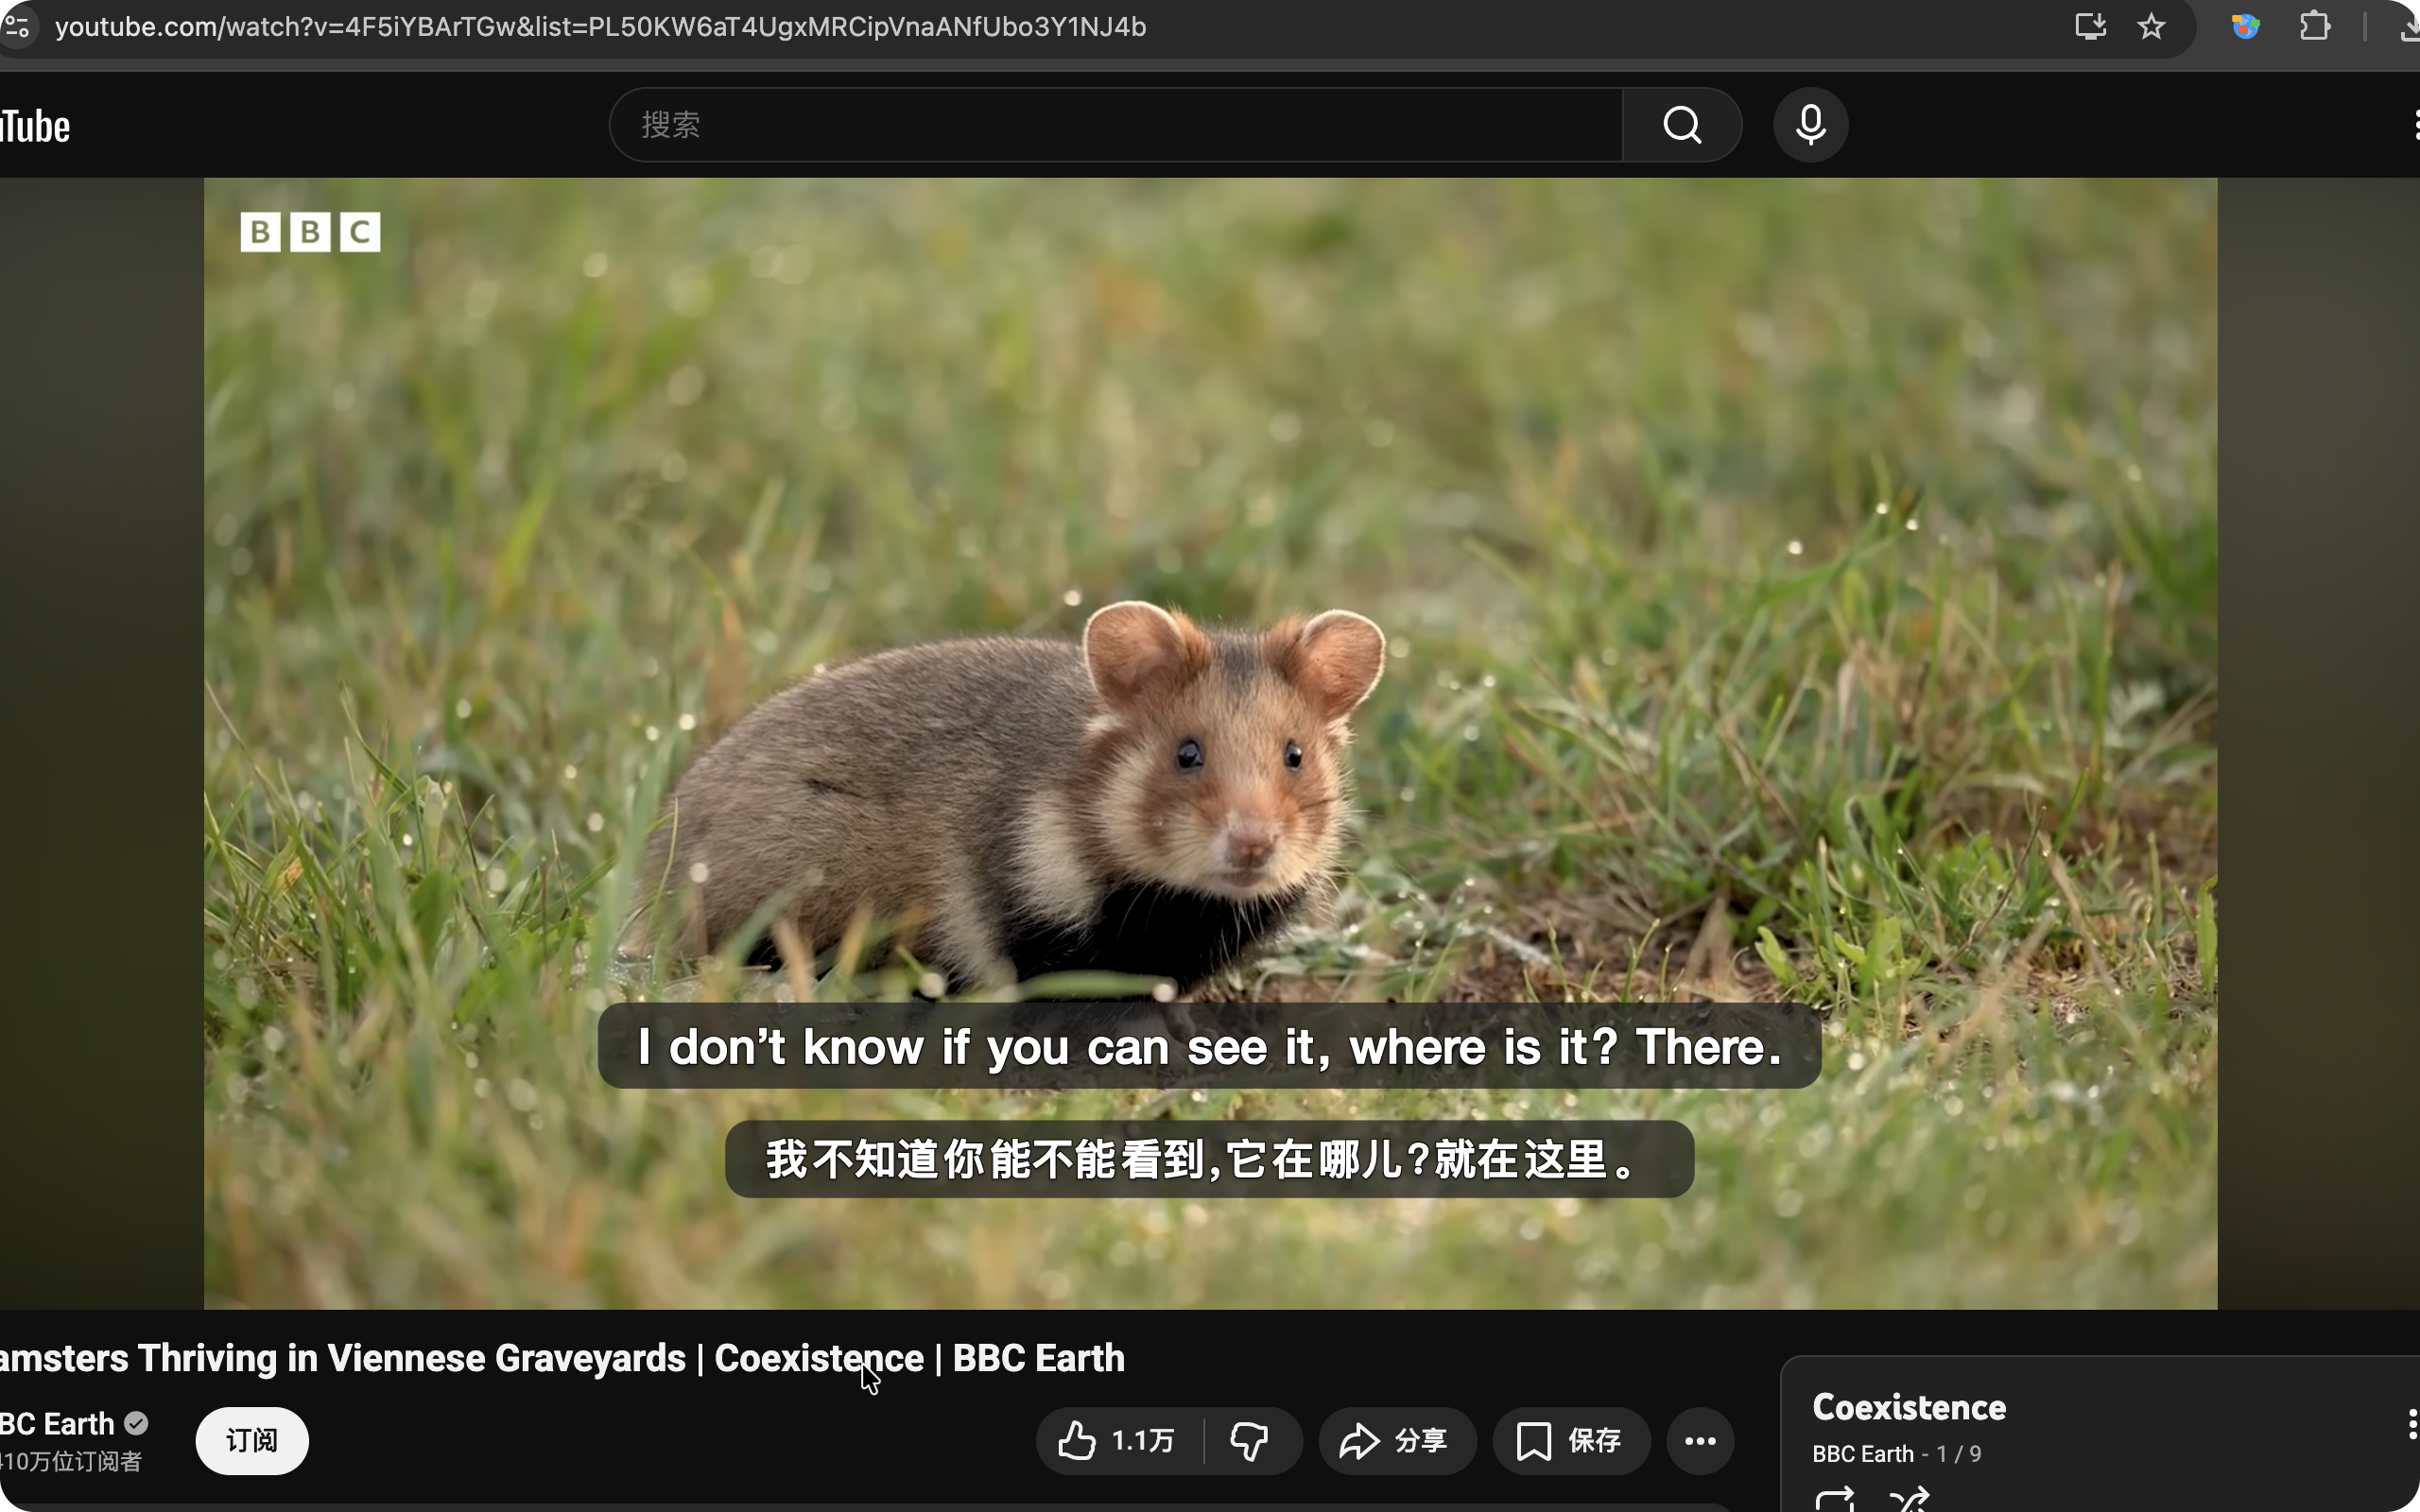Screen dimensions: 2420x1512
Task: Open the Hamsters Thriving video title link
Action: pos(560,1357)
